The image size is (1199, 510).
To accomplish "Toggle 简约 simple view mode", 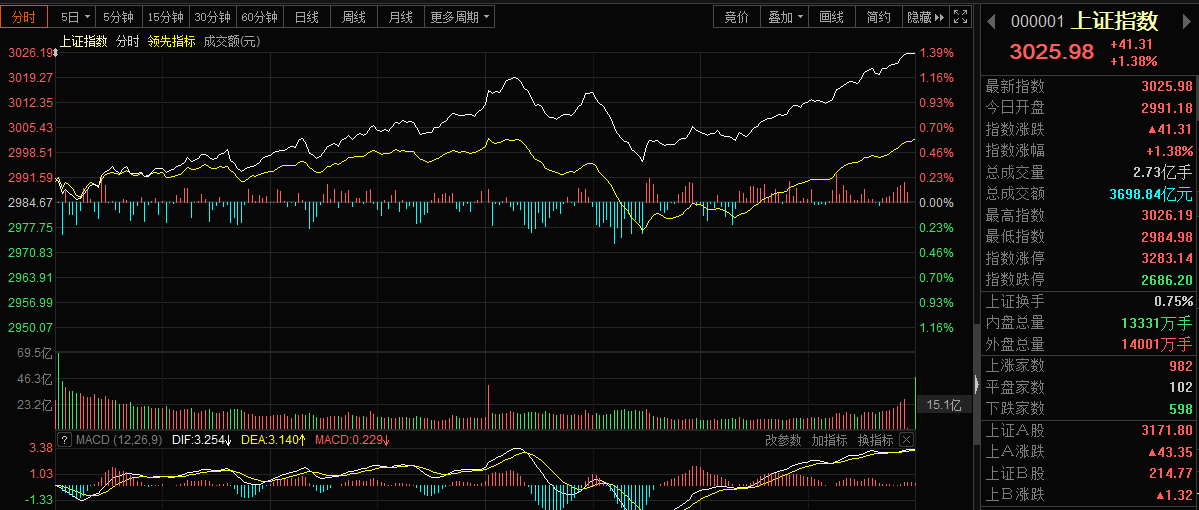I will tap(878, 17).
